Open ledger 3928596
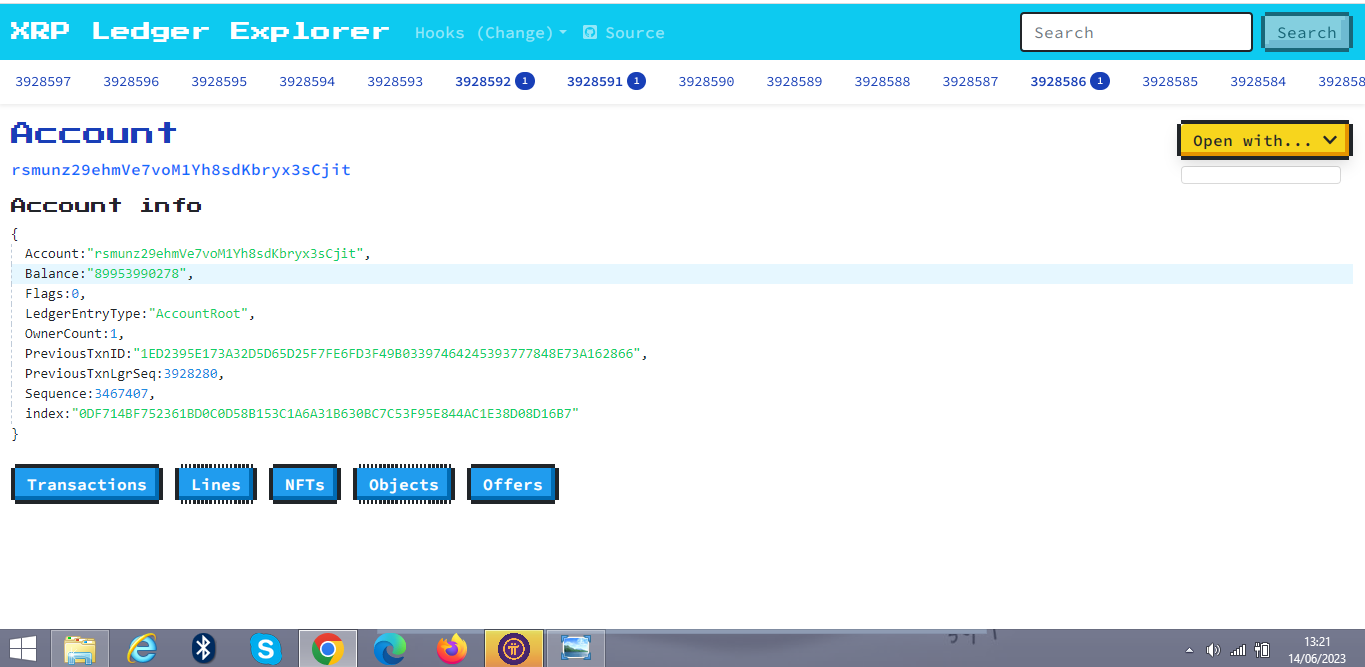Screen dimensions: 1365x667 tap(131, 81)
